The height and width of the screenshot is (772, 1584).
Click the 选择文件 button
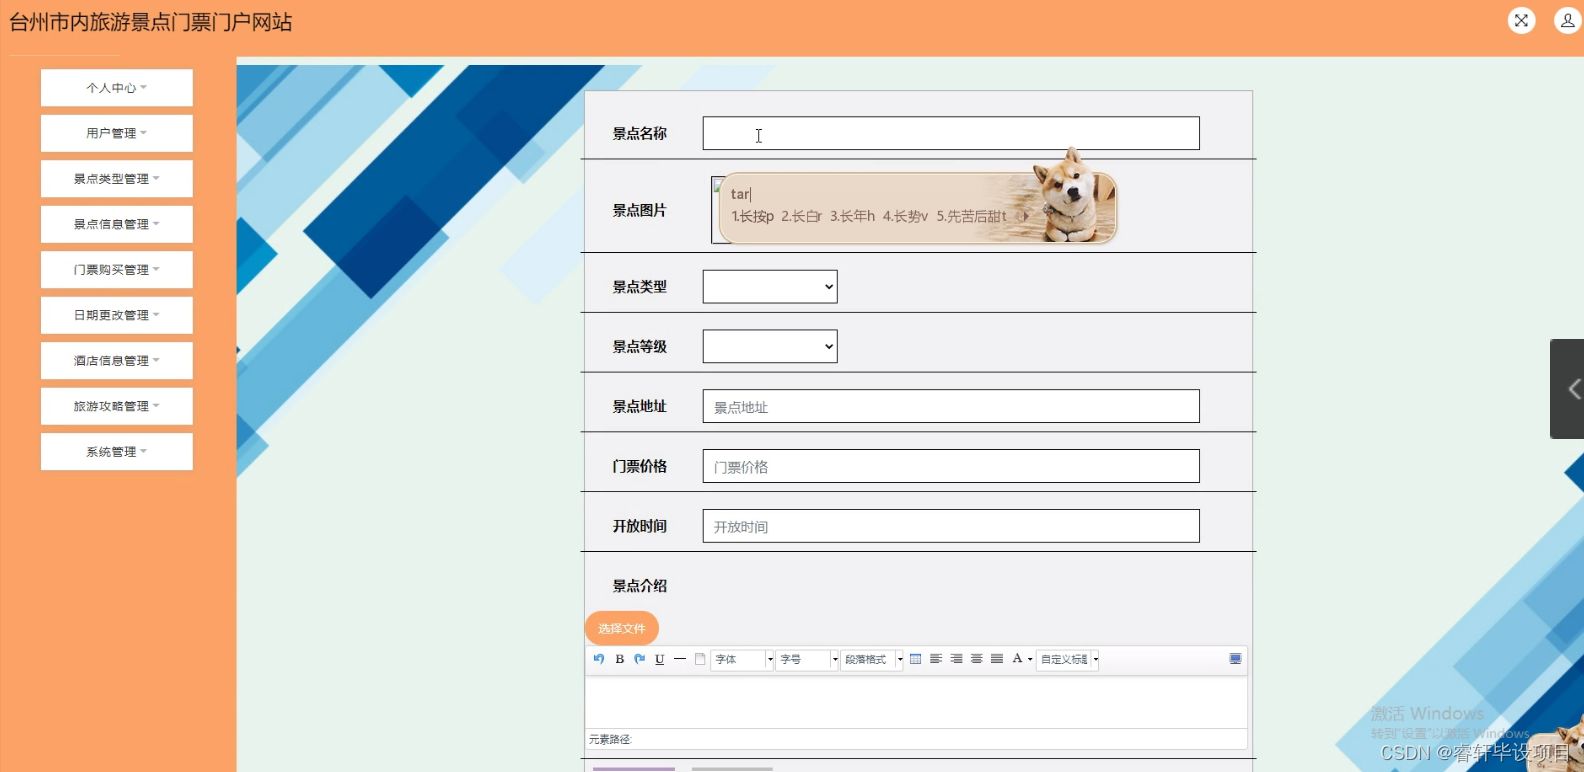(622, 628)
